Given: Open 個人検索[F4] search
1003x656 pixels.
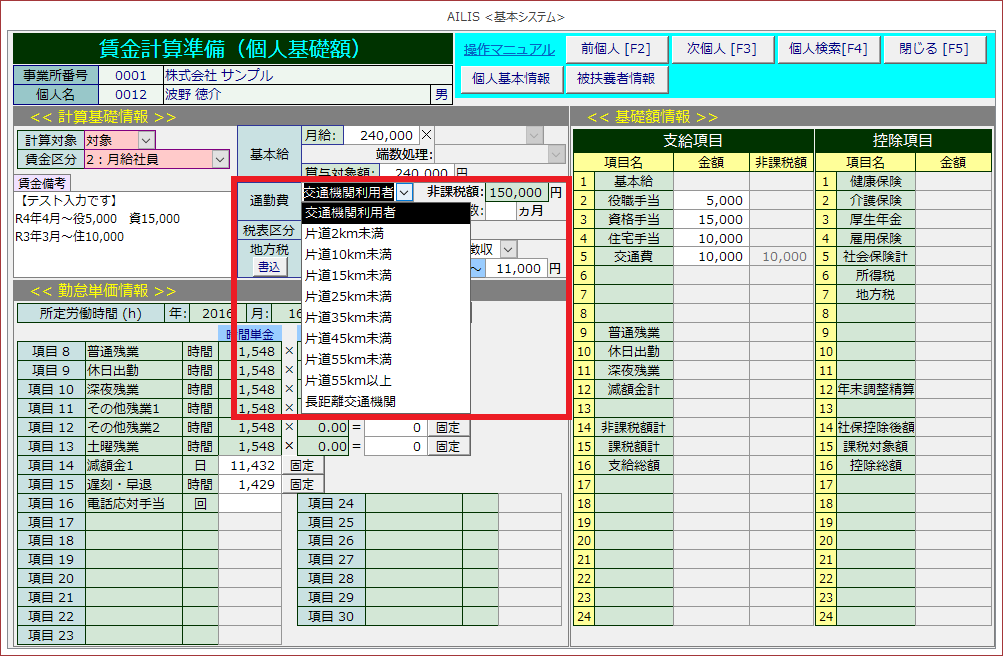Looking at the screenshot, I should [828, 49].
